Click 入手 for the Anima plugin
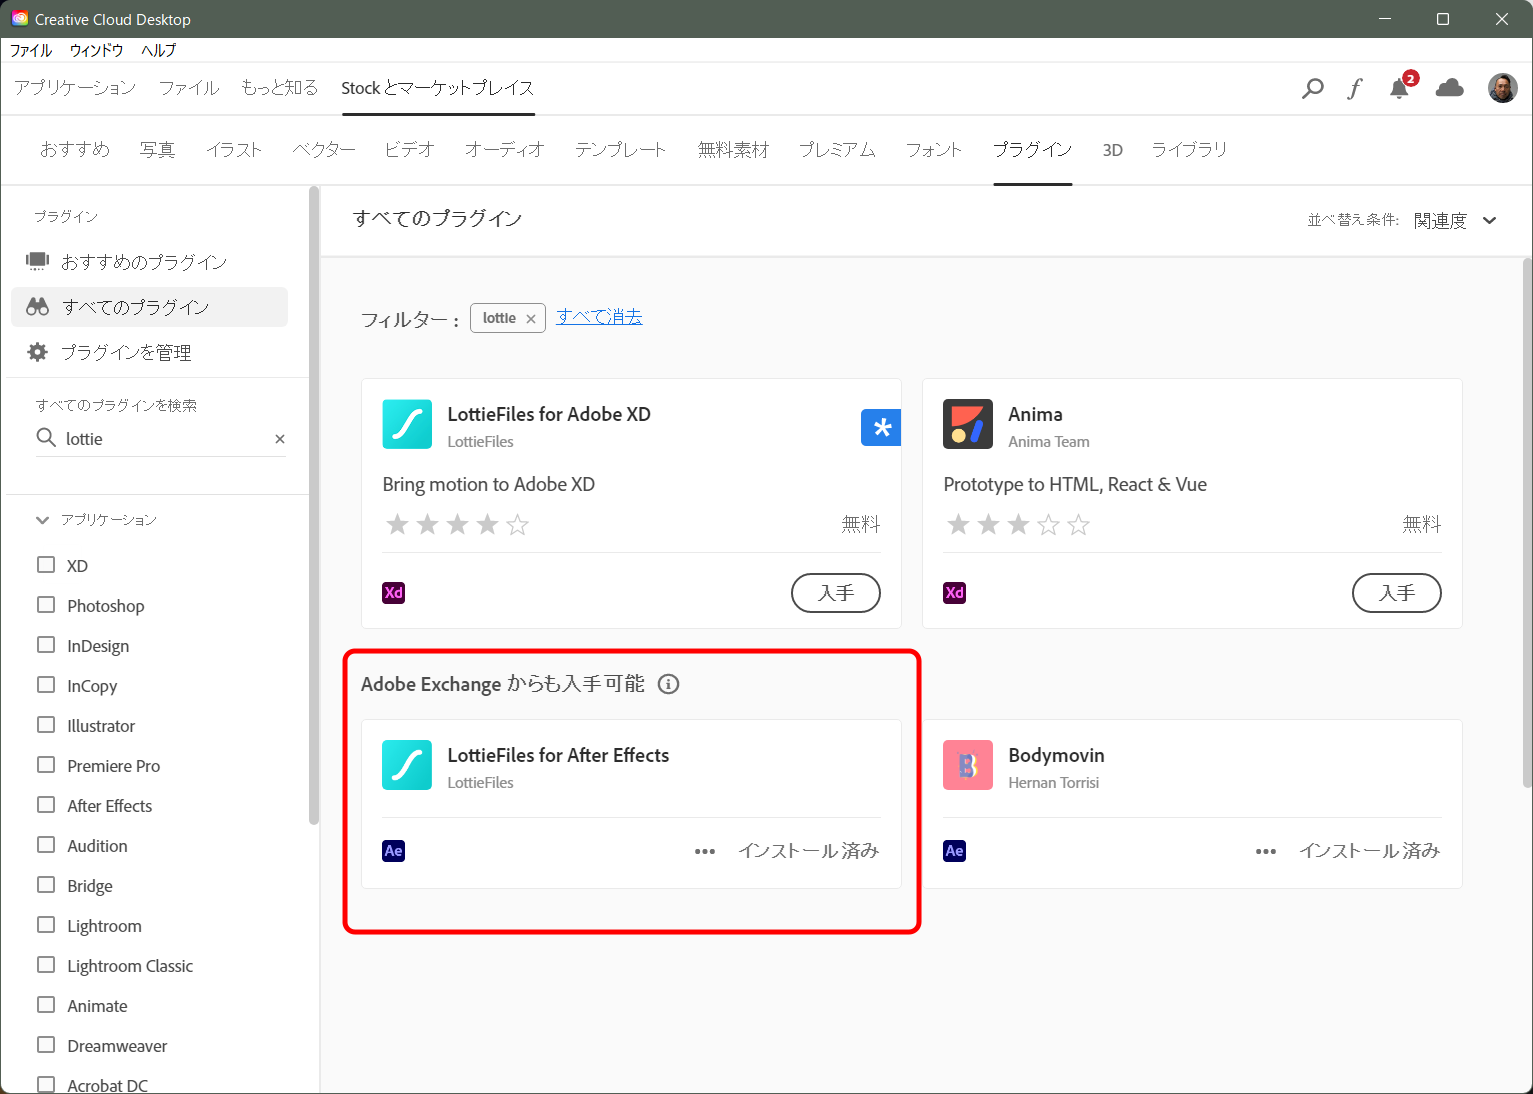 tap(1397, 593)
